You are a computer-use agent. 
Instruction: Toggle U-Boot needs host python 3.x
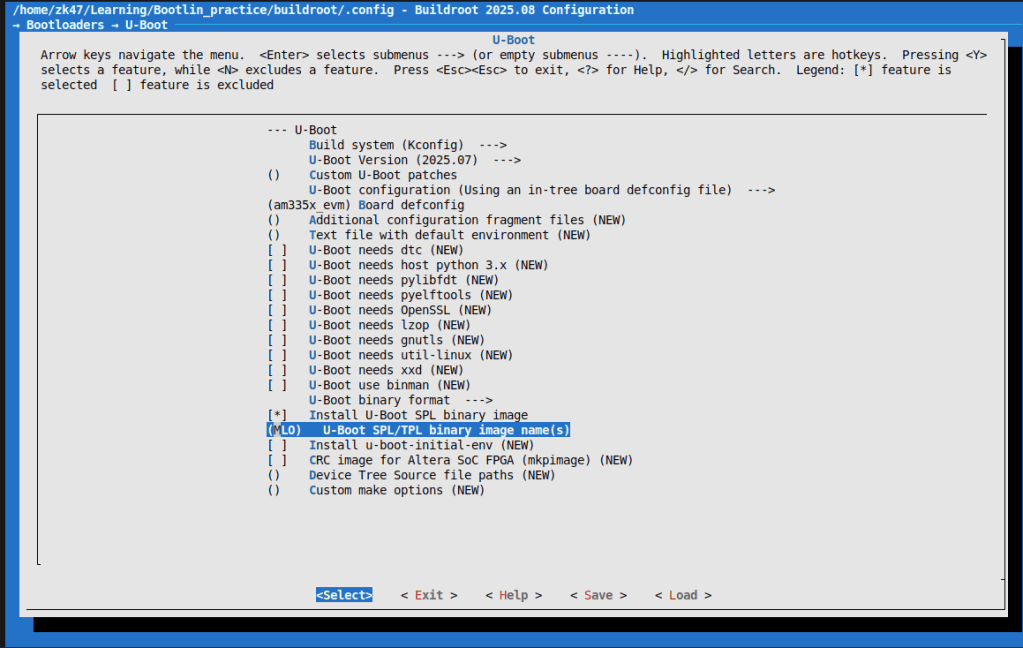[277, 265]
